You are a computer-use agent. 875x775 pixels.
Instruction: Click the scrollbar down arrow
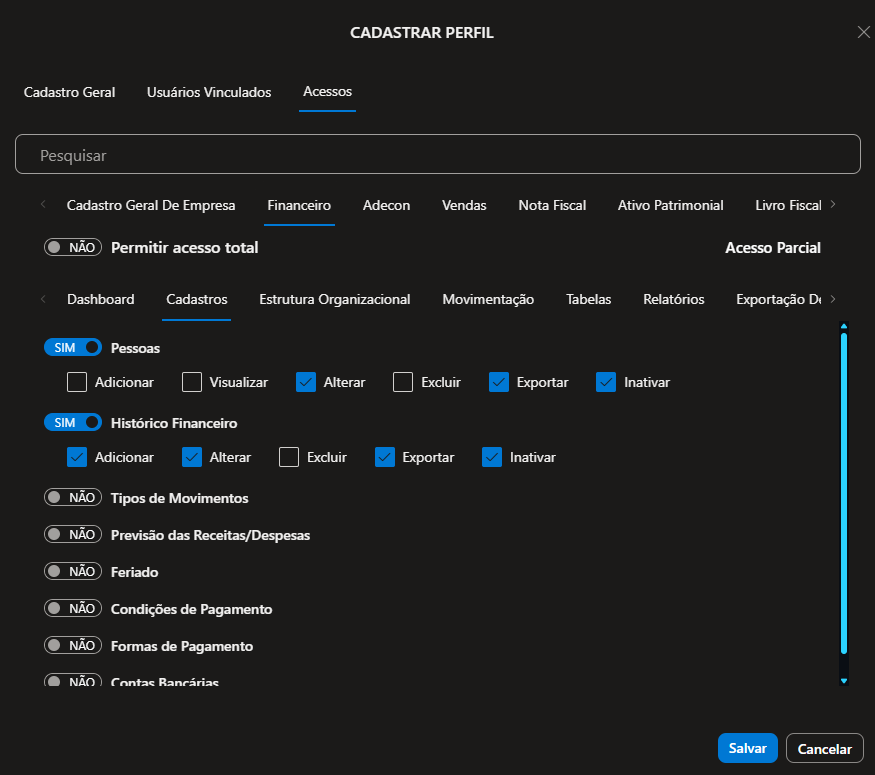844,681
